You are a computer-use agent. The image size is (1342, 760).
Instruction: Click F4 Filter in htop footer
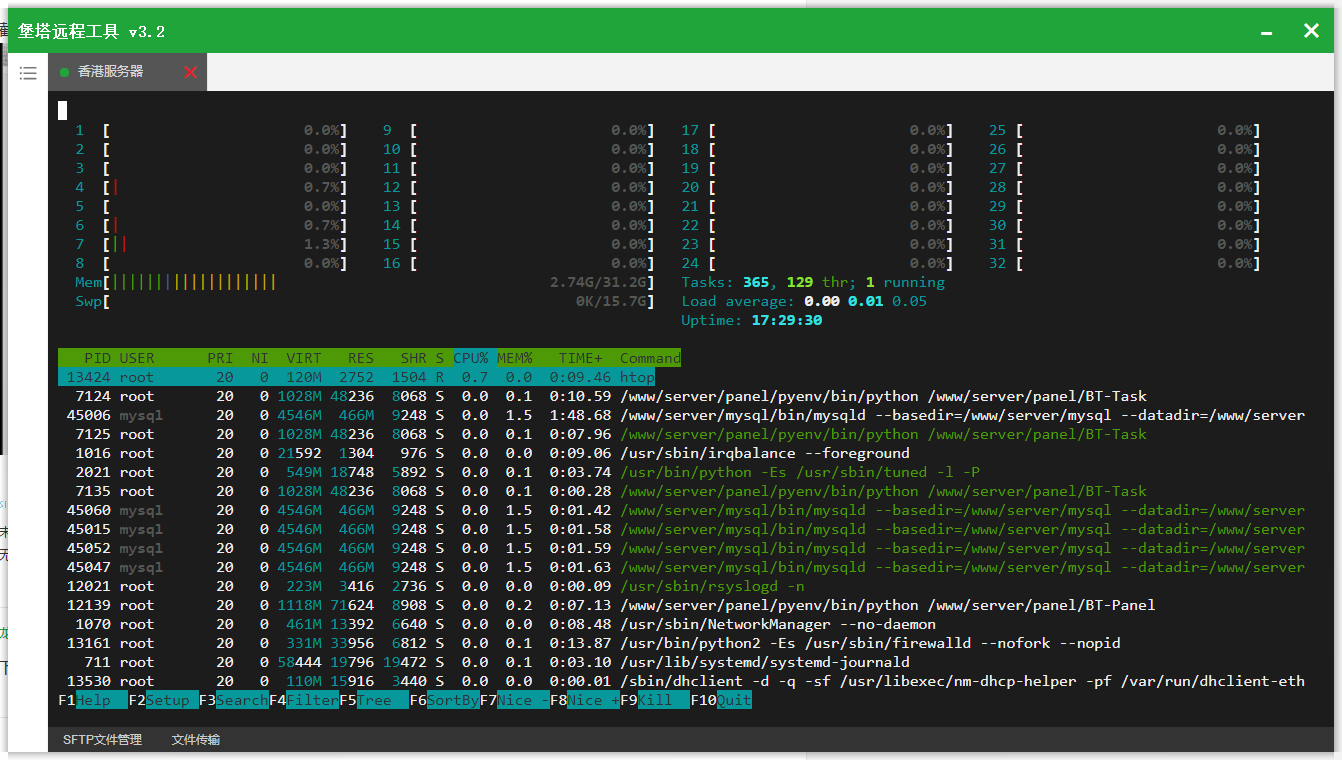point(304,700)
